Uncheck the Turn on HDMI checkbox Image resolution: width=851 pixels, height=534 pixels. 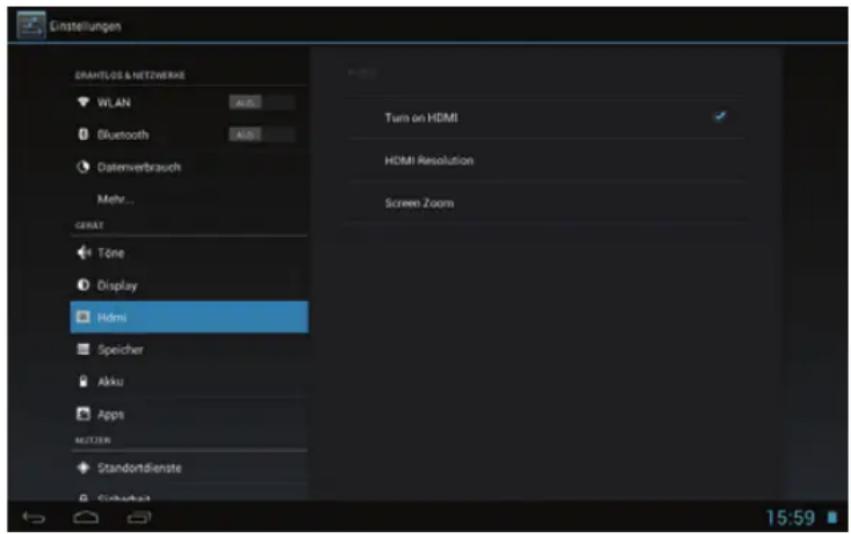720,117
